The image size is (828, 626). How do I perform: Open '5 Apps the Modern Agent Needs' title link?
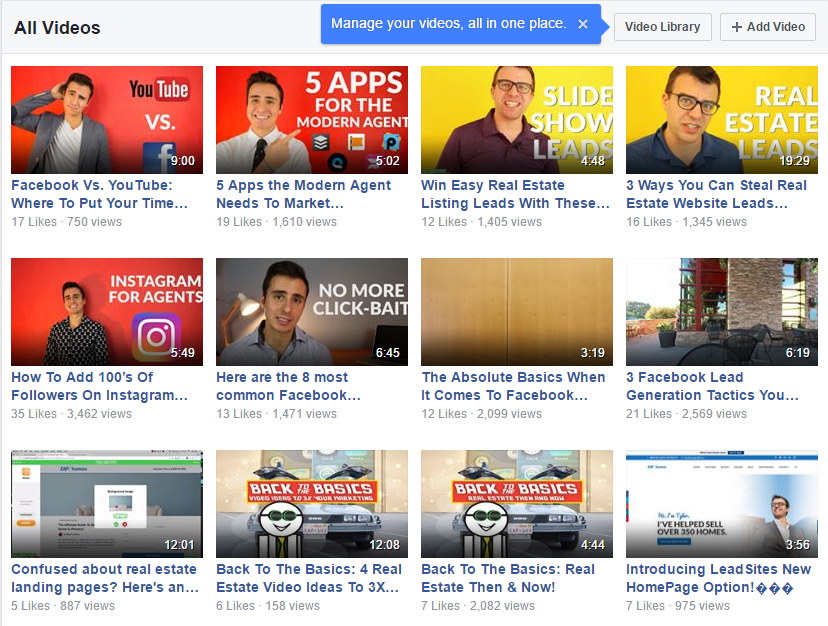click(304, 194)
